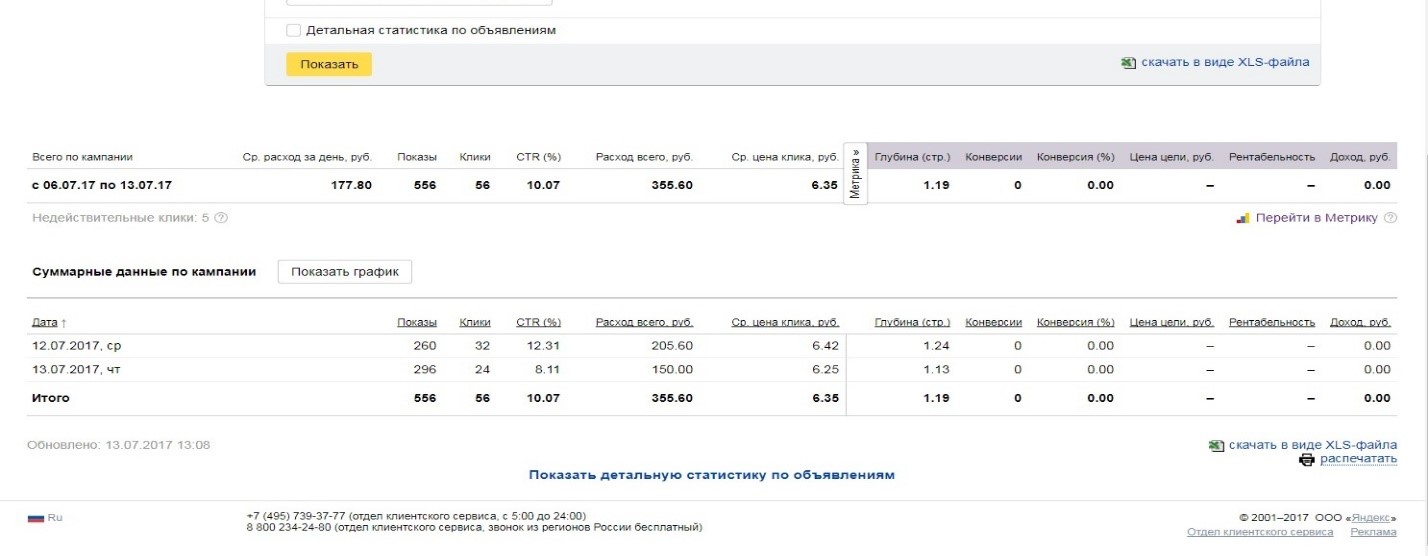The image size is (1428, 556).
Task: Click the date range с 06.07.17 по 13.07.17
Action: (x=102, y=185)
